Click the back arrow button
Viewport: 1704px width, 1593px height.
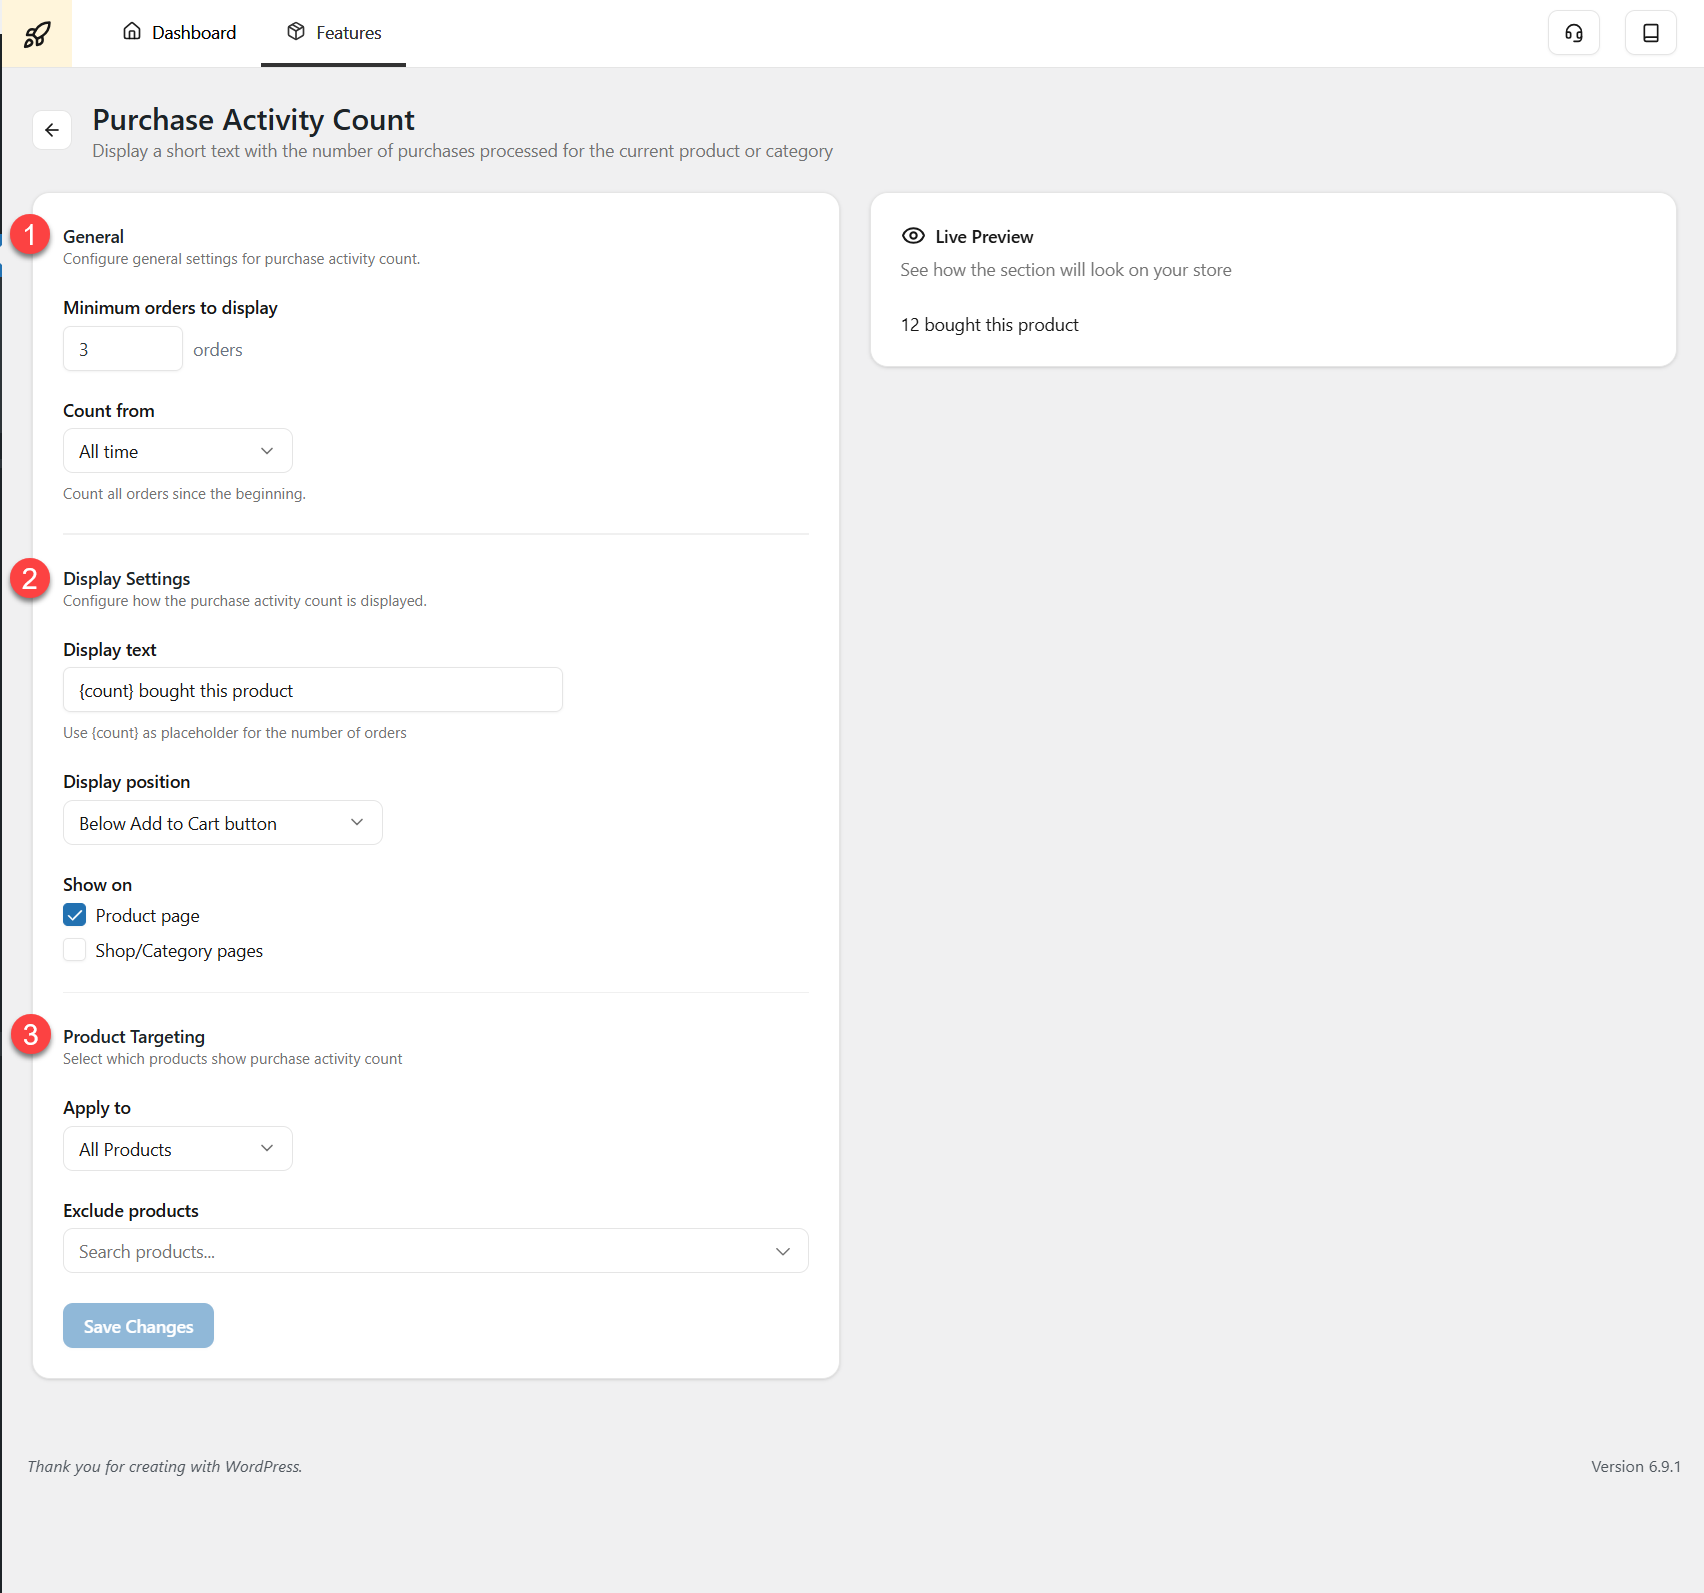(x=52, y=130)
